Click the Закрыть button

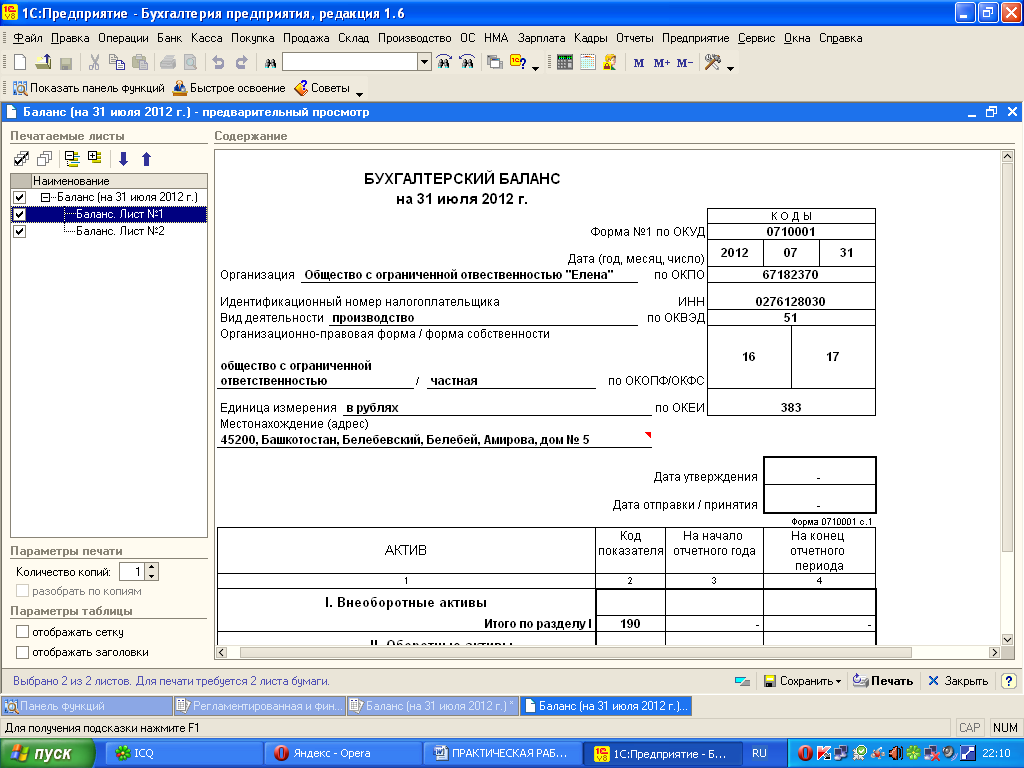pyautogui.click(x=958, y=681)
